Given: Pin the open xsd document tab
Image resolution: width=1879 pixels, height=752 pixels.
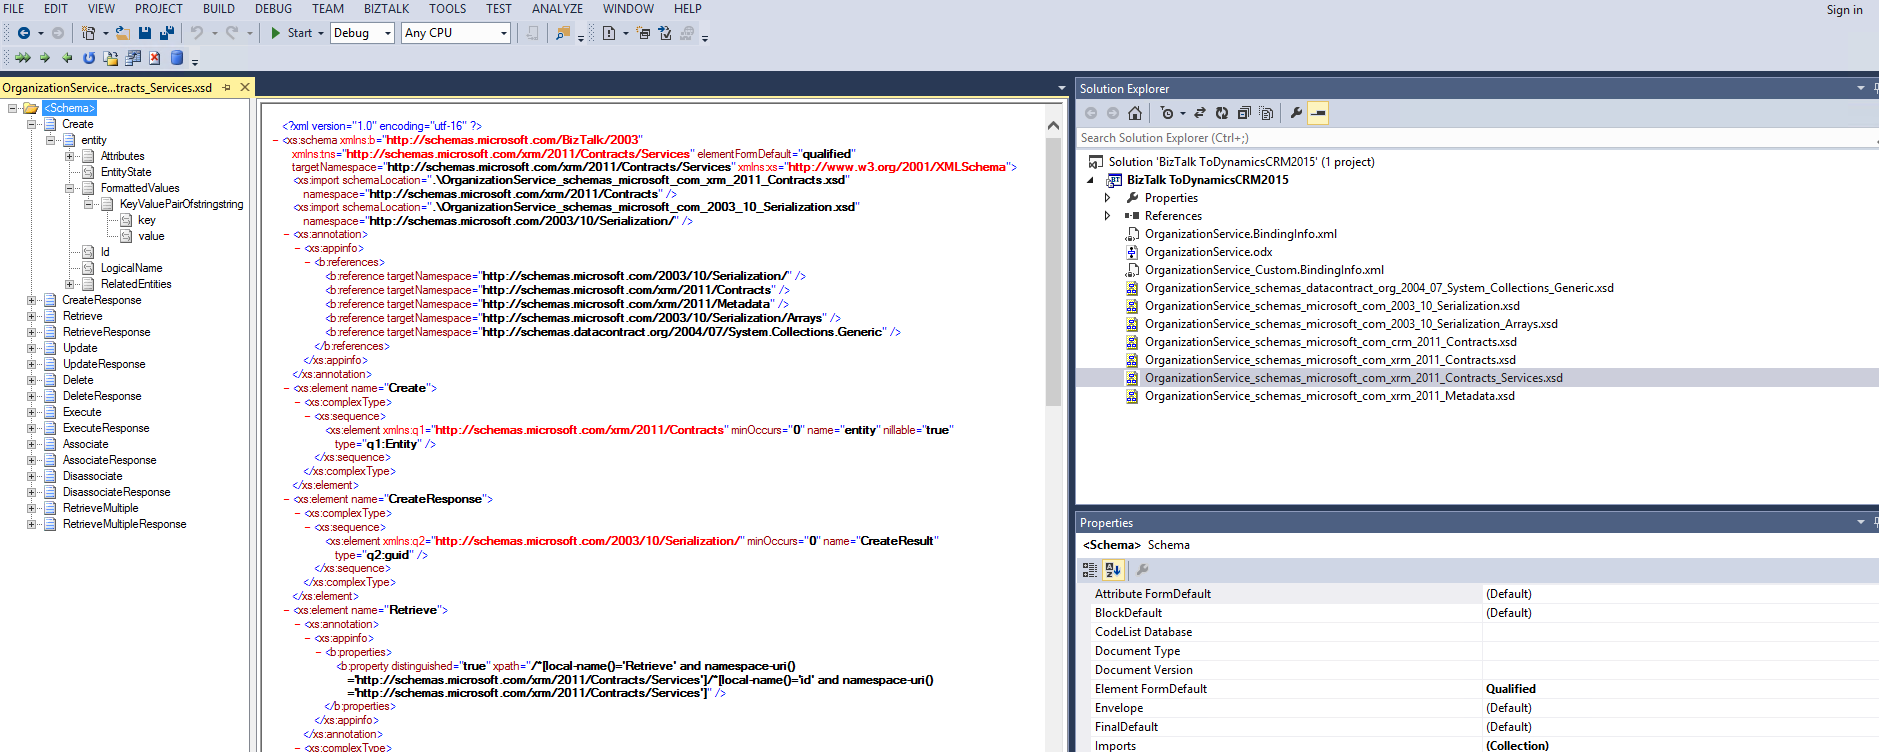Looking at the screenshot, I should tap(227, 88).
